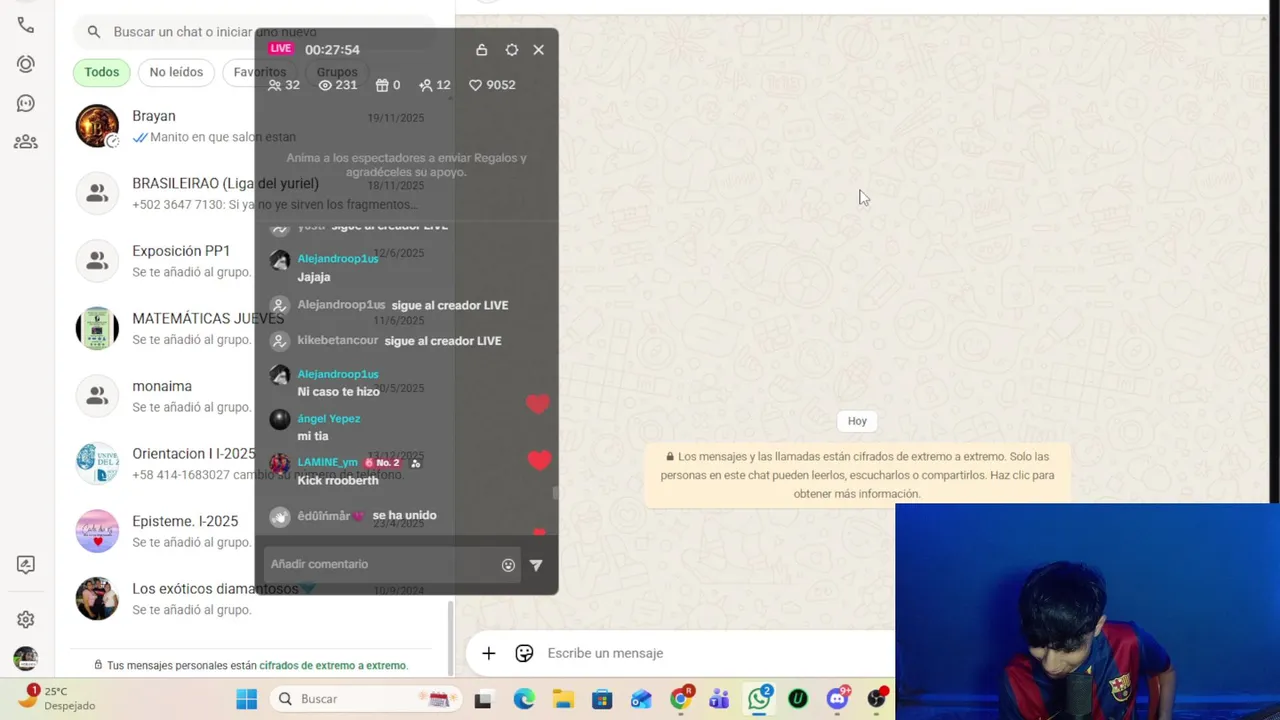The height and width of the screenshot is (720, 1280).
Task: Open the Communities icon in WhatsApp sidebar
Action: pos(26,142)
